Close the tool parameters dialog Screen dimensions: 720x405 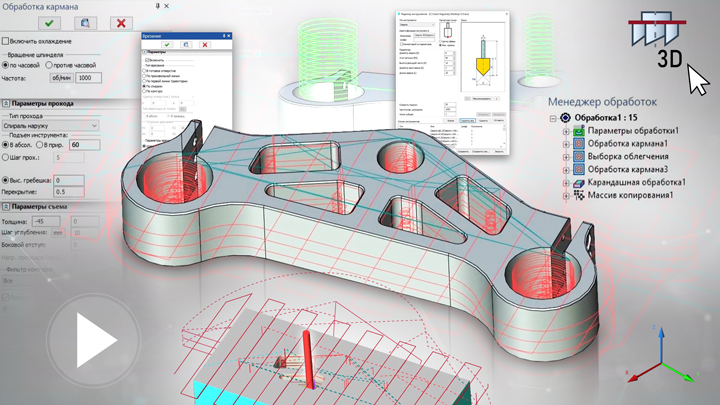click(506, 14)
